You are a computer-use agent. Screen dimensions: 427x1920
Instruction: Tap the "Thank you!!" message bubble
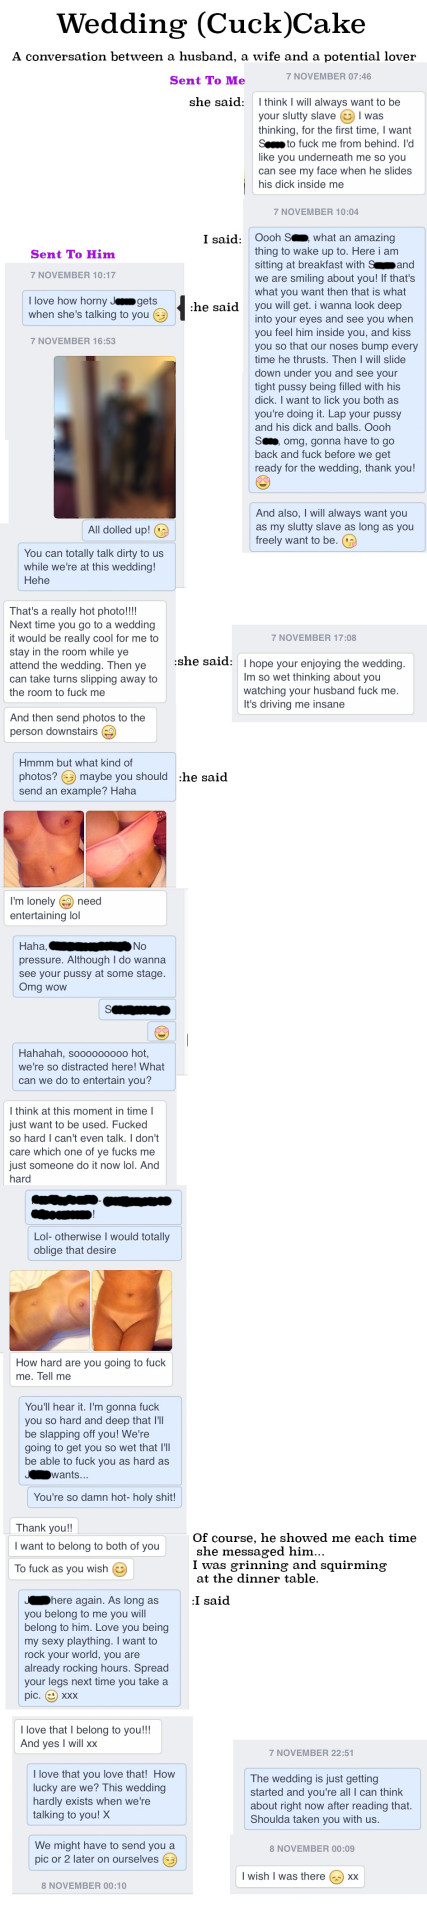[x=44, y=1527]
